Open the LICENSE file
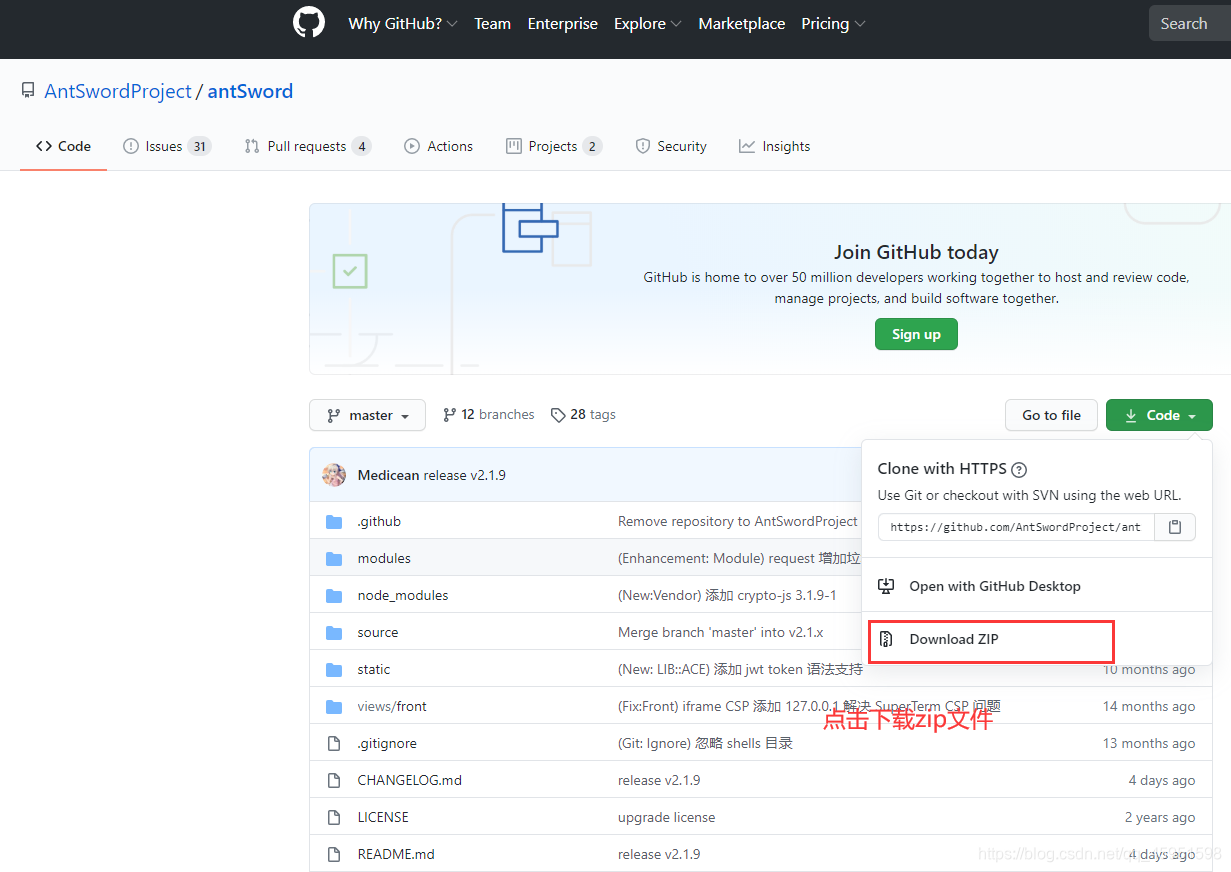Image resolution: width=1231 pixels, height=872 pixels. (383, 817)
